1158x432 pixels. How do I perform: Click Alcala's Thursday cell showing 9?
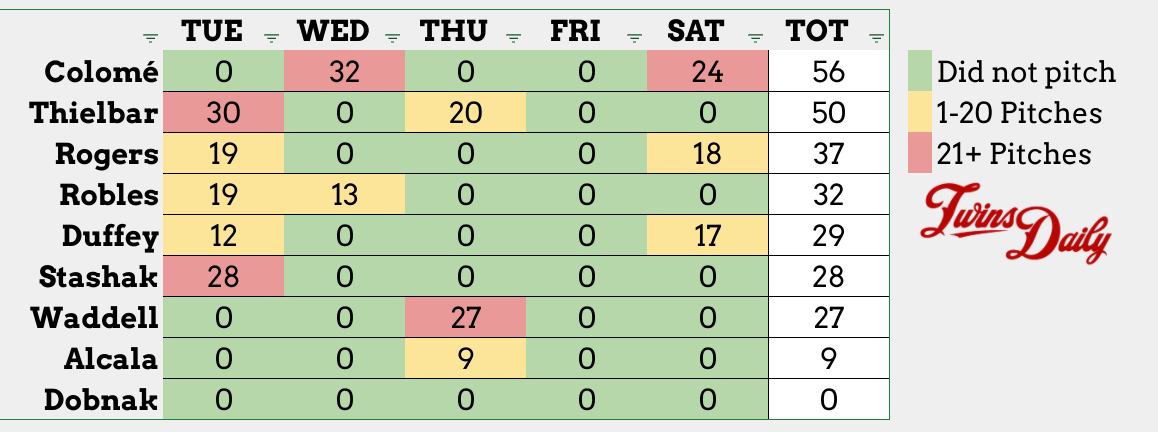(x=464, y=359)
